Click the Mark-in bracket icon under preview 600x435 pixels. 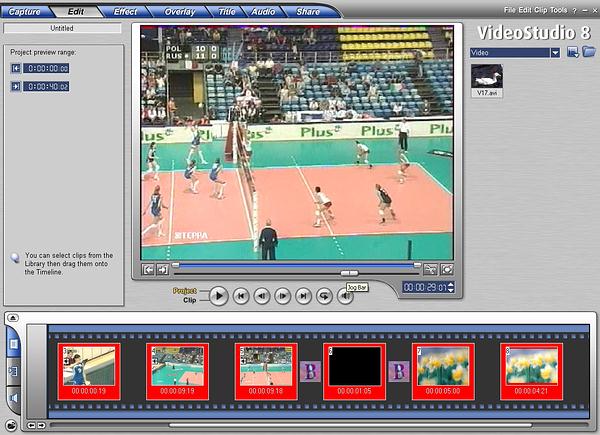pyautogui.click(x=148, y=269)
